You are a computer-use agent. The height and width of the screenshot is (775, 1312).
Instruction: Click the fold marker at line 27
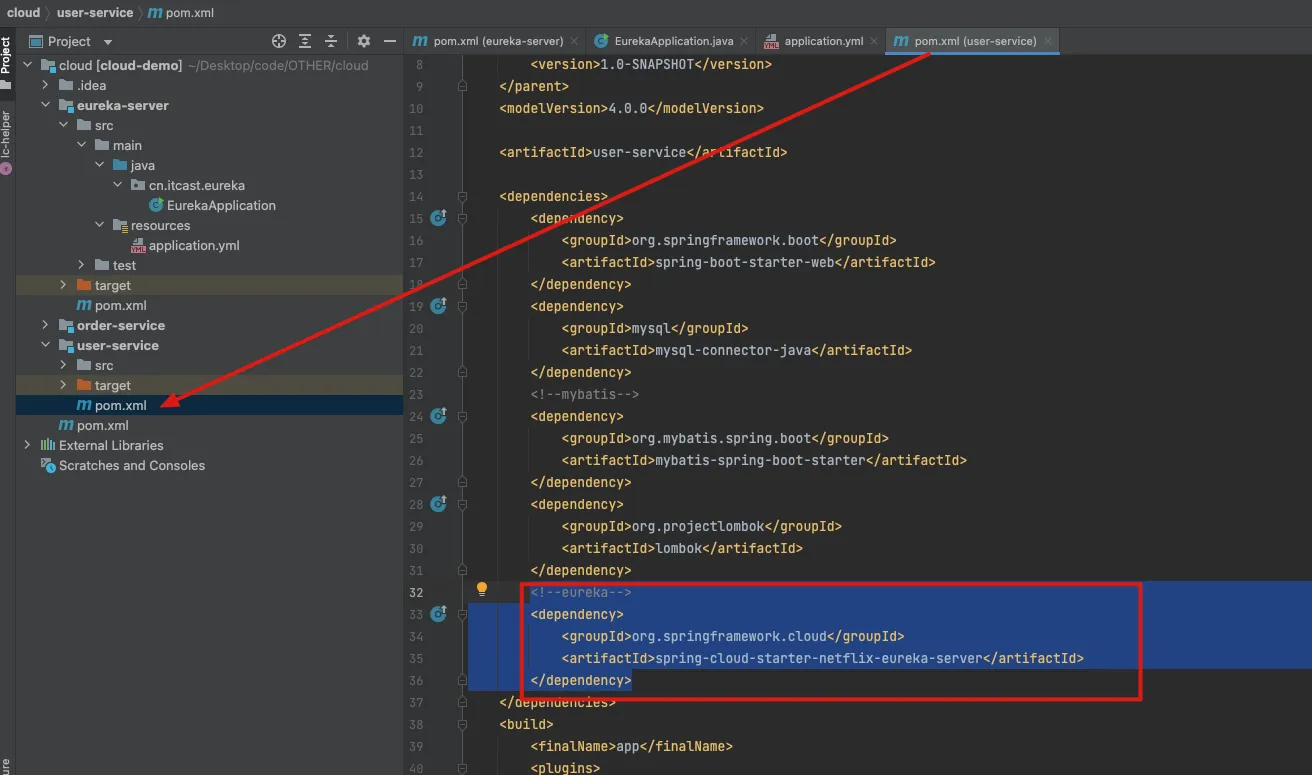462,482
